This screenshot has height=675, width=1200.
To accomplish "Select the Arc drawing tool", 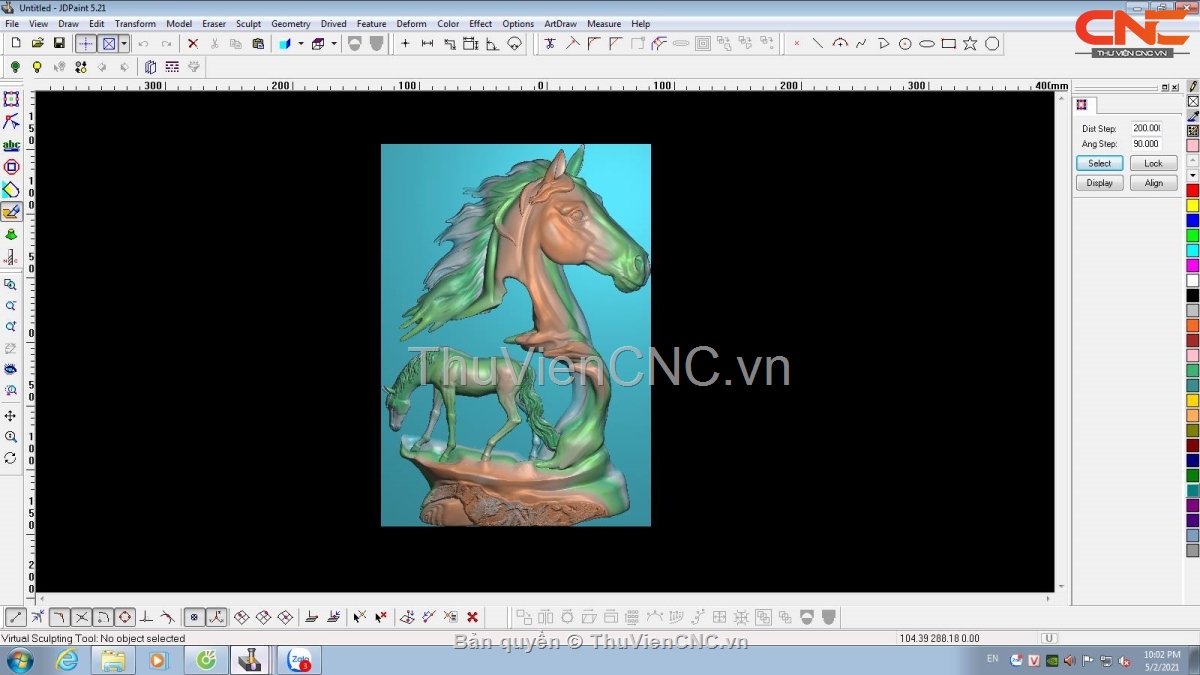I will (x=839, y=44).
